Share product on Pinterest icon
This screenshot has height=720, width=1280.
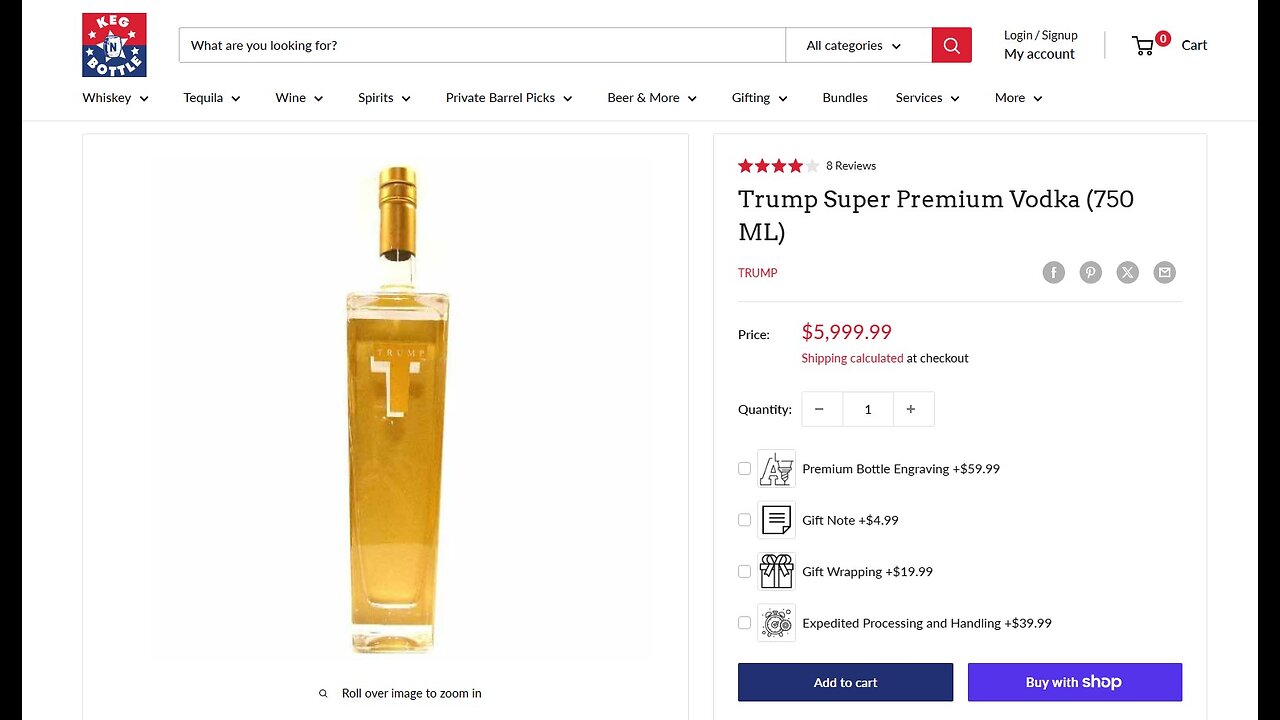tap(1091, 272)
